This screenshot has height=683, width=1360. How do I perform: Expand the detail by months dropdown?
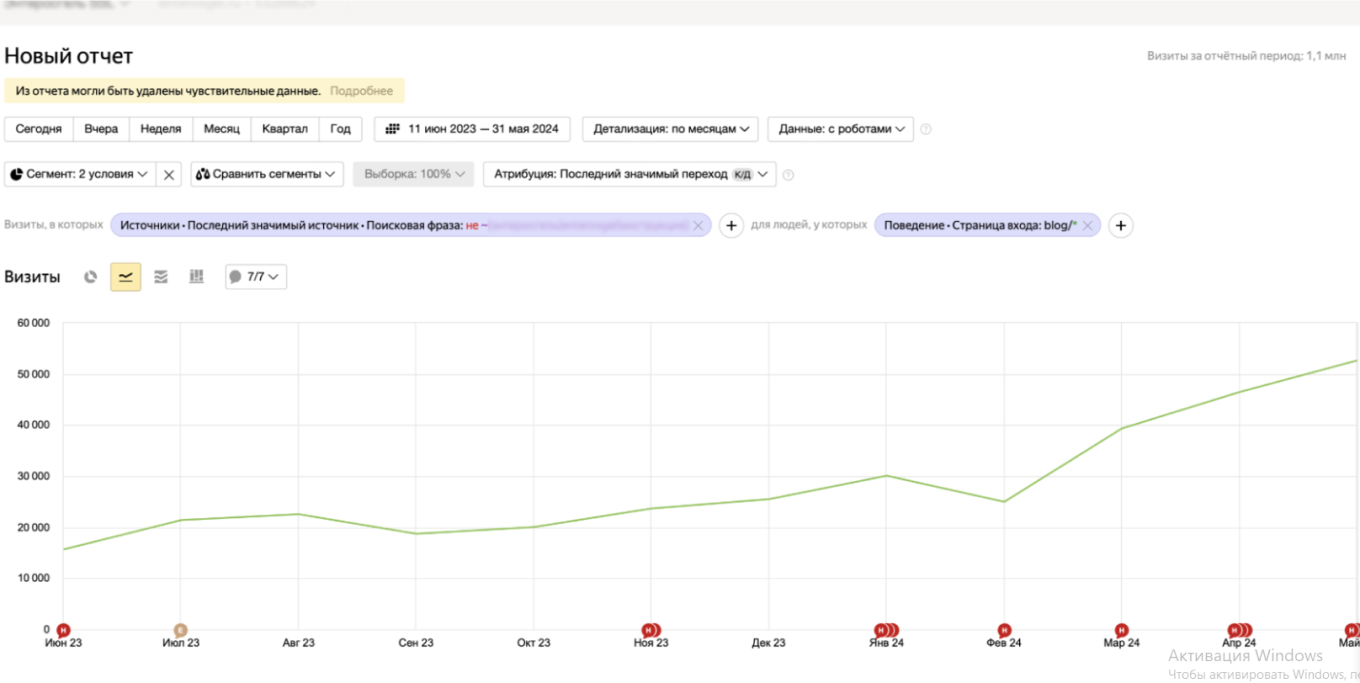pos(670,129)
